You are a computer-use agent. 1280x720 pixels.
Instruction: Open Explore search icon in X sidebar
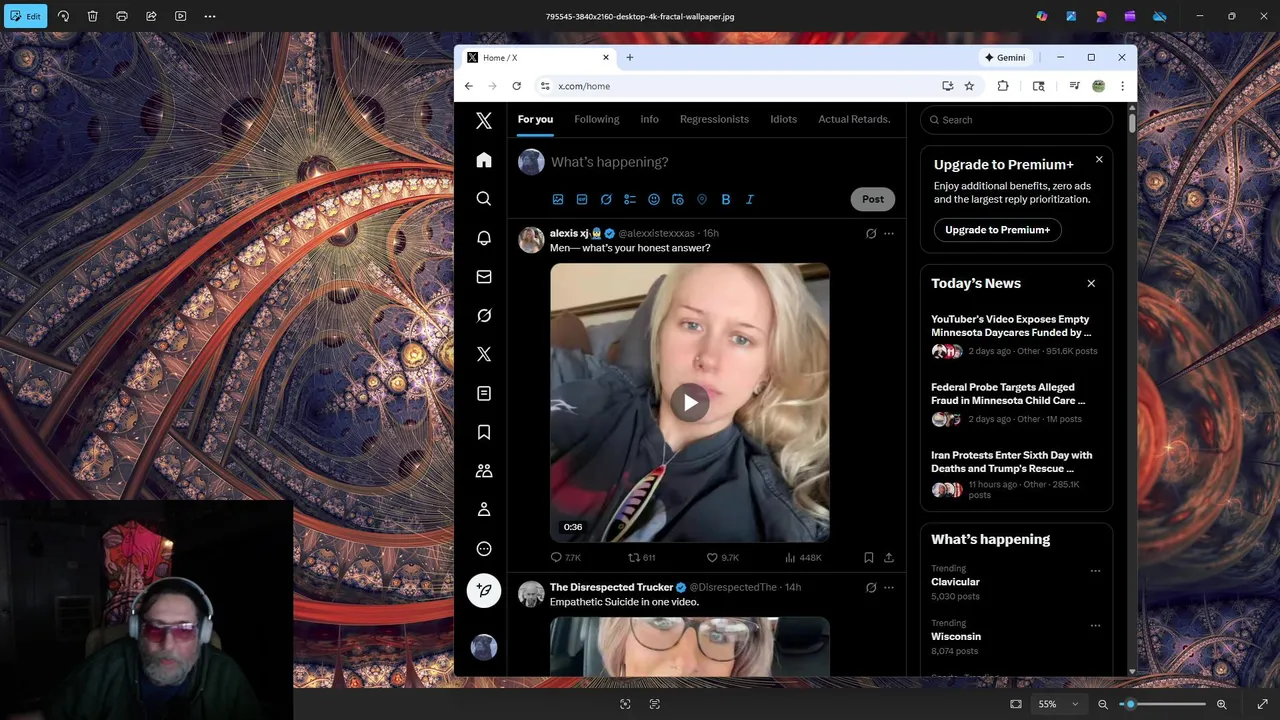[x=484, y=199]
